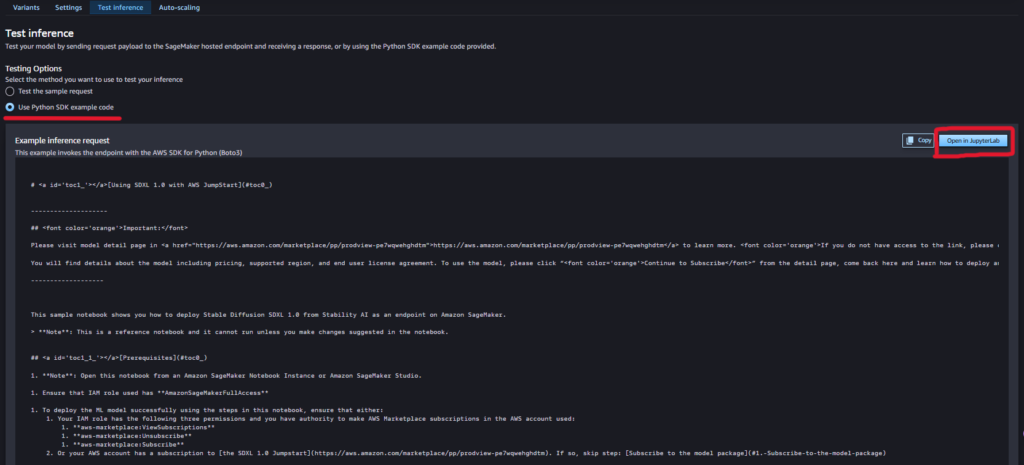Click the 'Select the method you want to use' text
This screenshot has height=465, width=1024.
[x=94, y=80]
